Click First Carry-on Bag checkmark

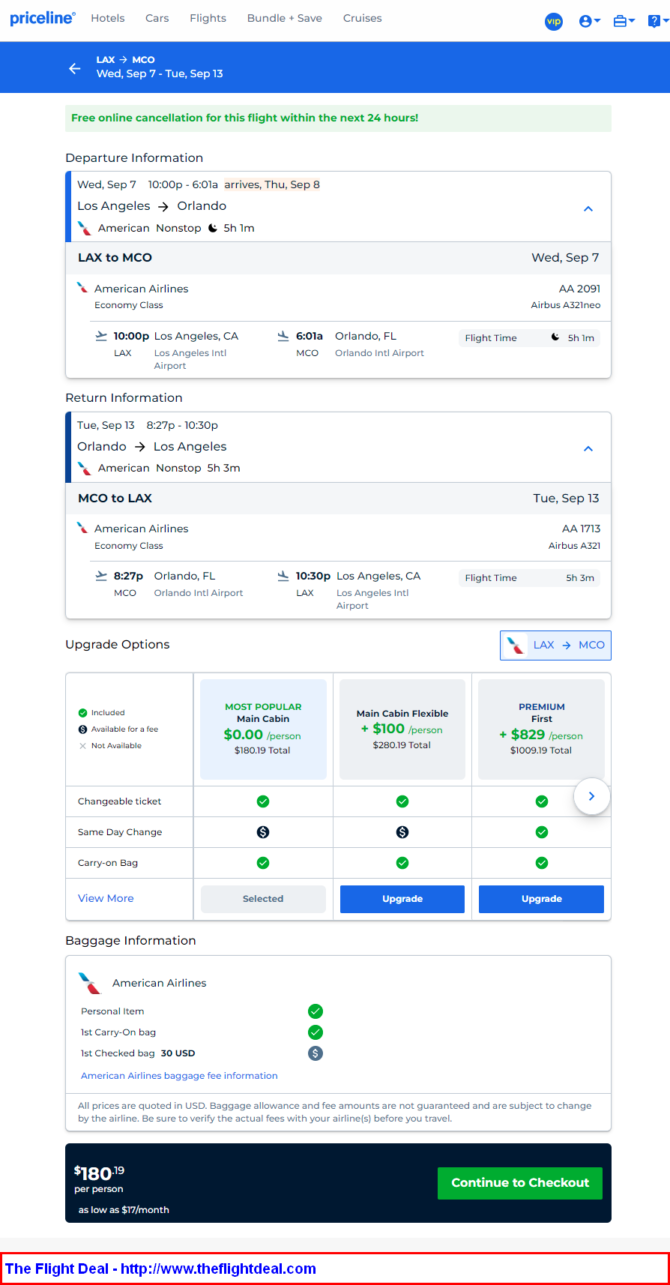(541, 863)
